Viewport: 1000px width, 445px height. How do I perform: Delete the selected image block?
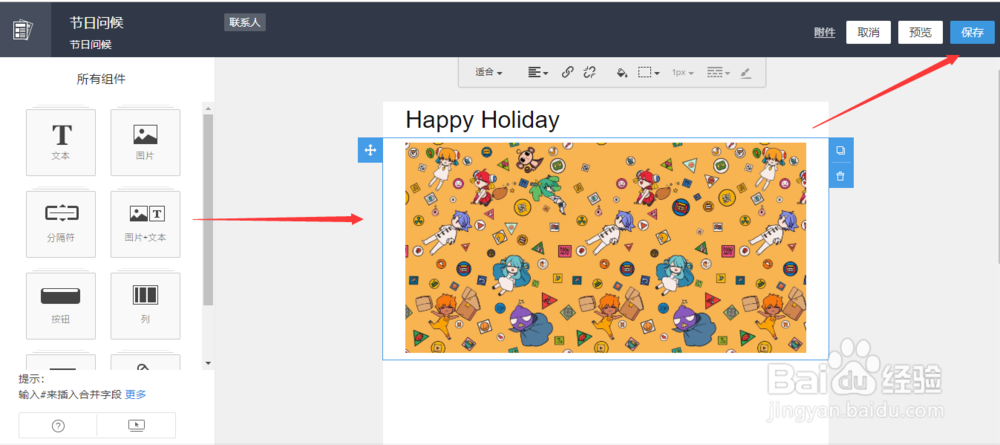pyautogui.click(x=841, y=176)
